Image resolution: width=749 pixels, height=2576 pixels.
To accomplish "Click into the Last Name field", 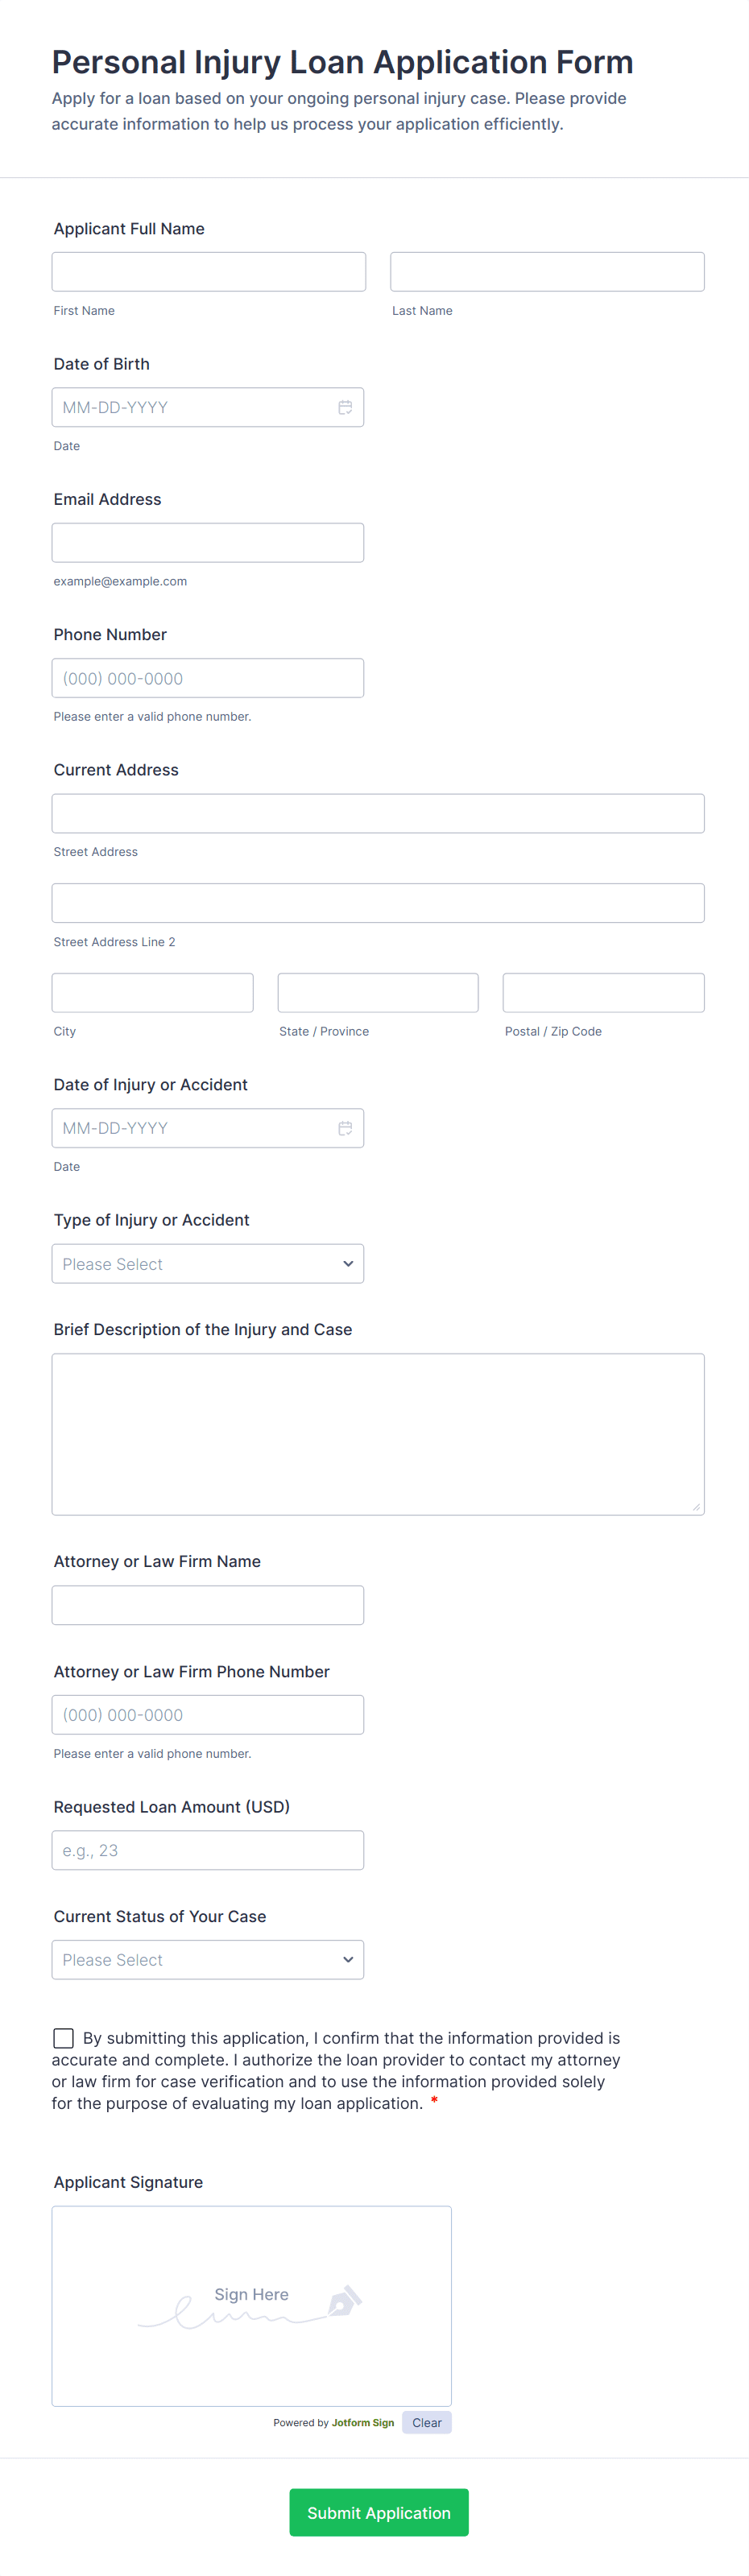I will (x=547, y=272).
